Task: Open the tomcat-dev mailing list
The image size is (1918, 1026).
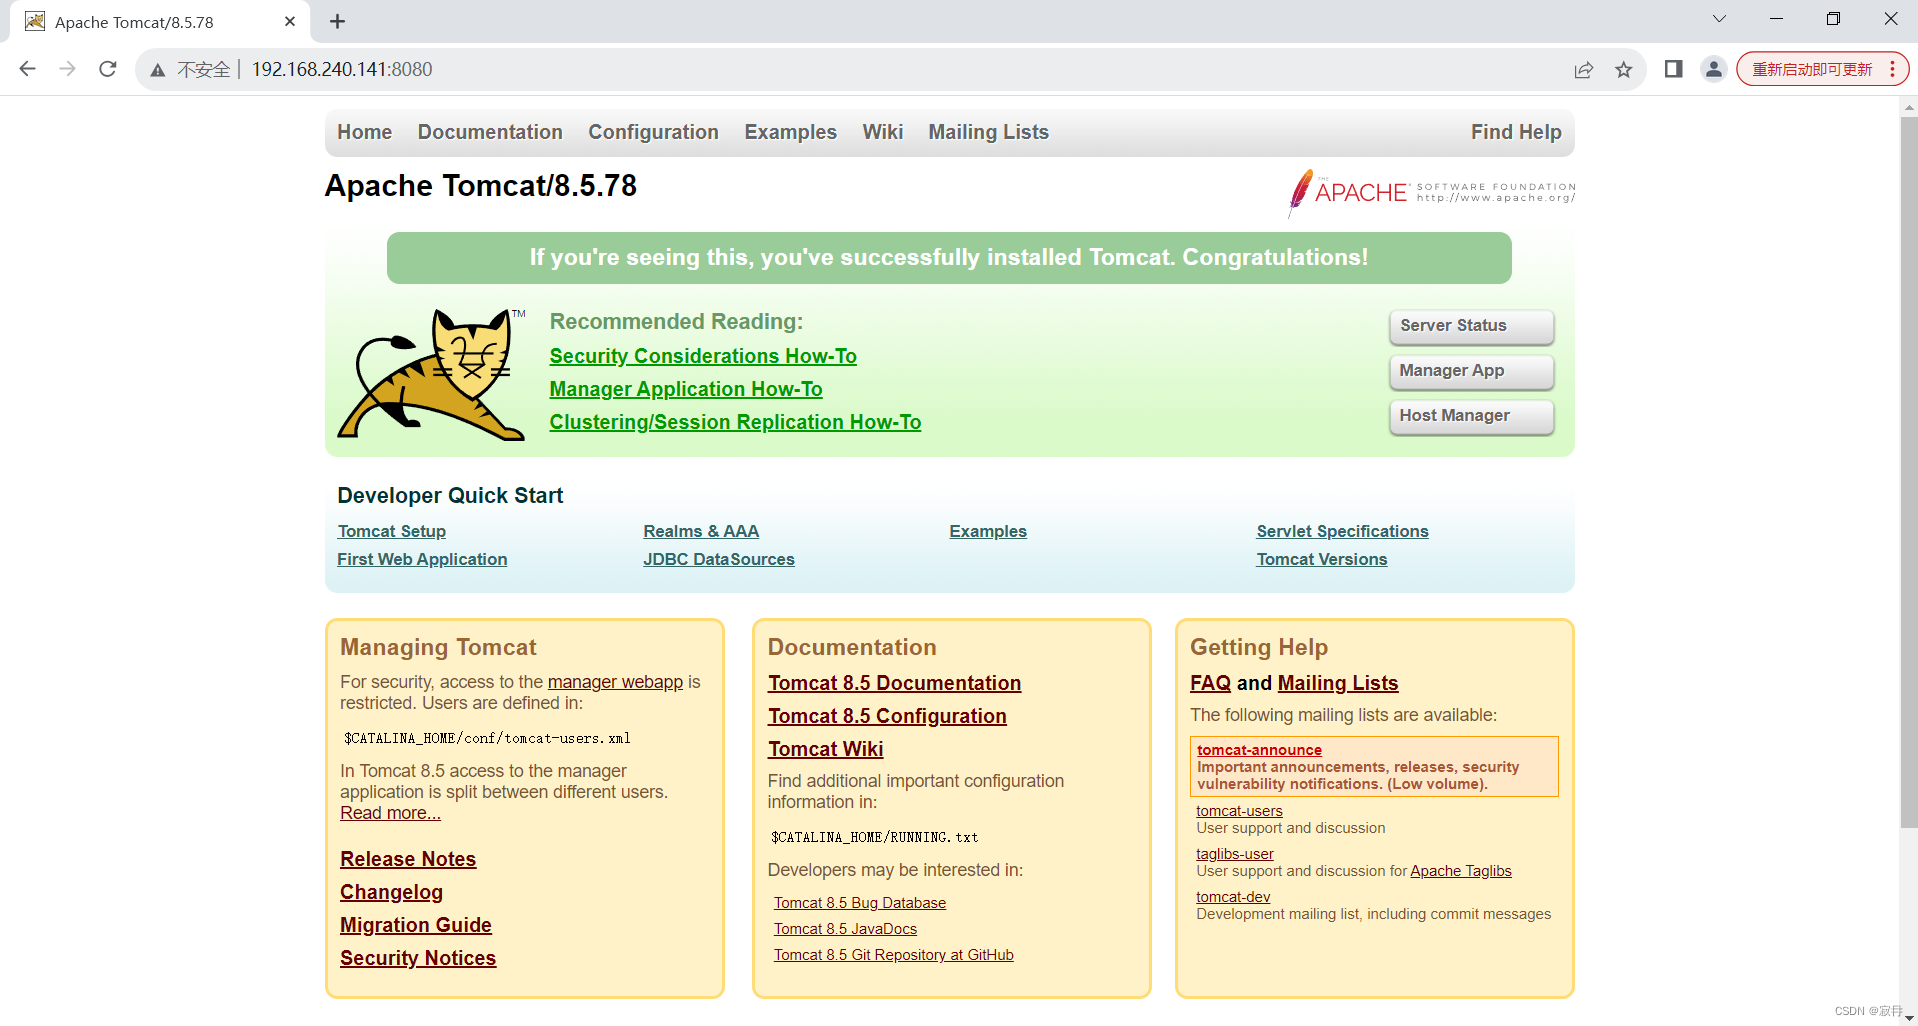Action: (1233, 897)
